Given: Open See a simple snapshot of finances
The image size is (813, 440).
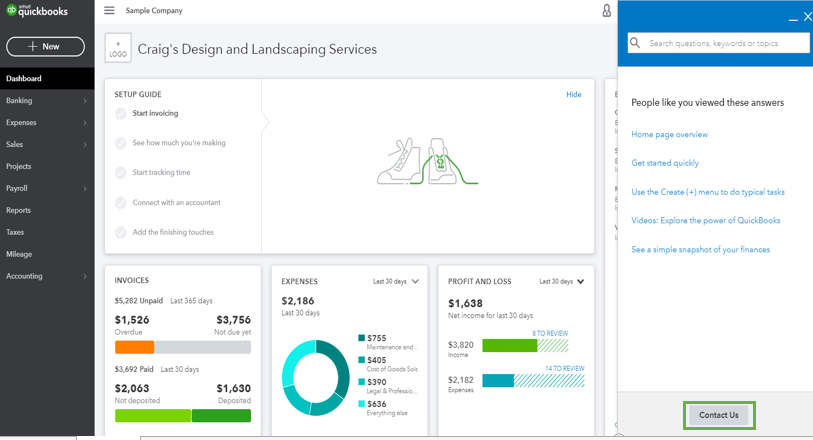Looking at the screenshot, I should pos(700,249).
